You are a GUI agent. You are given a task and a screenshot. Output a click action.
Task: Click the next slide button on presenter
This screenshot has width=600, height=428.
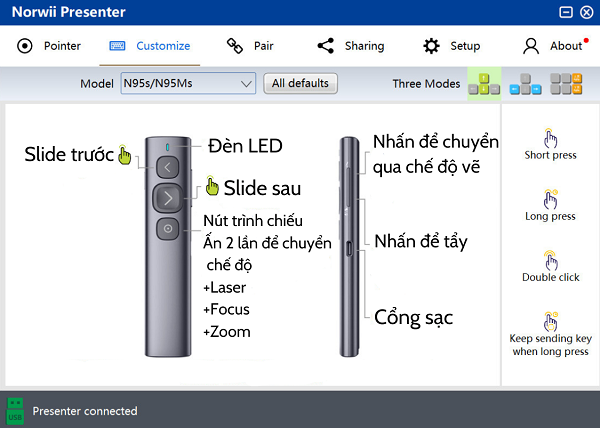[167, 197]
